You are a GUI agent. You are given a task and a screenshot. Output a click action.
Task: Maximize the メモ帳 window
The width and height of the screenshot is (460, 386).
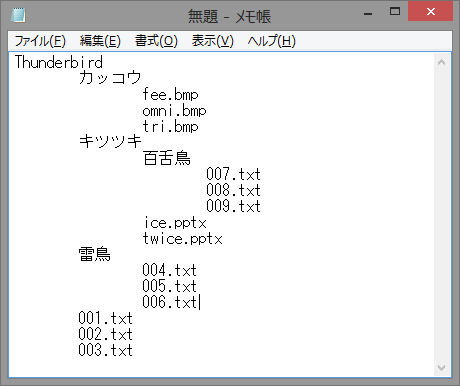tap(395, 12)
